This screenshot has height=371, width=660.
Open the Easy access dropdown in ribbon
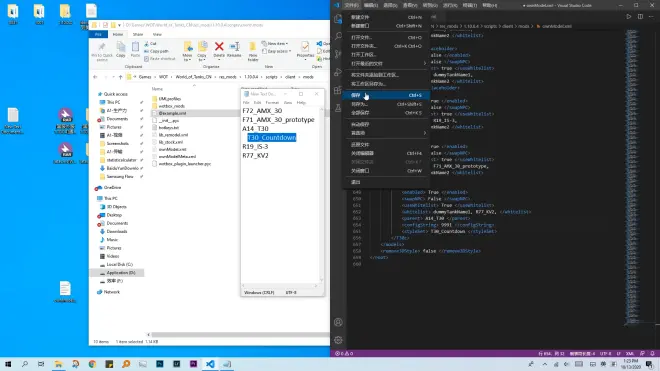click(x=277, y=51)
